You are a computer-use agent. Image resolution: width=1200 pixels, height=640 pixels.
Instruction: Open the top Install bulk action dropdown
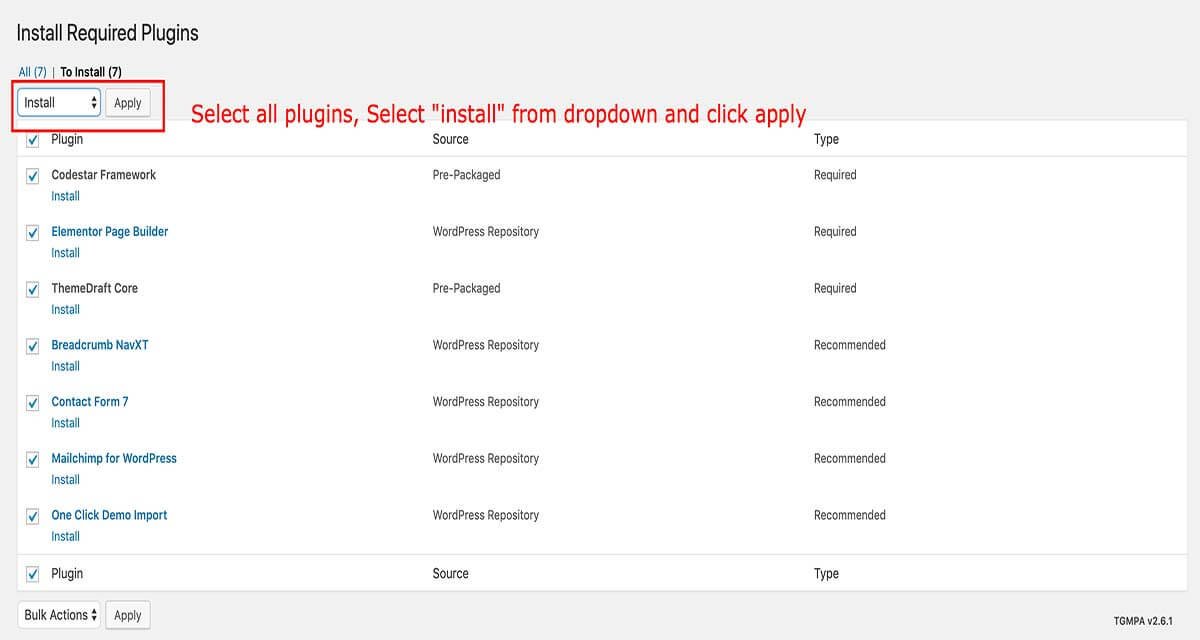click(x=59, y=102)
